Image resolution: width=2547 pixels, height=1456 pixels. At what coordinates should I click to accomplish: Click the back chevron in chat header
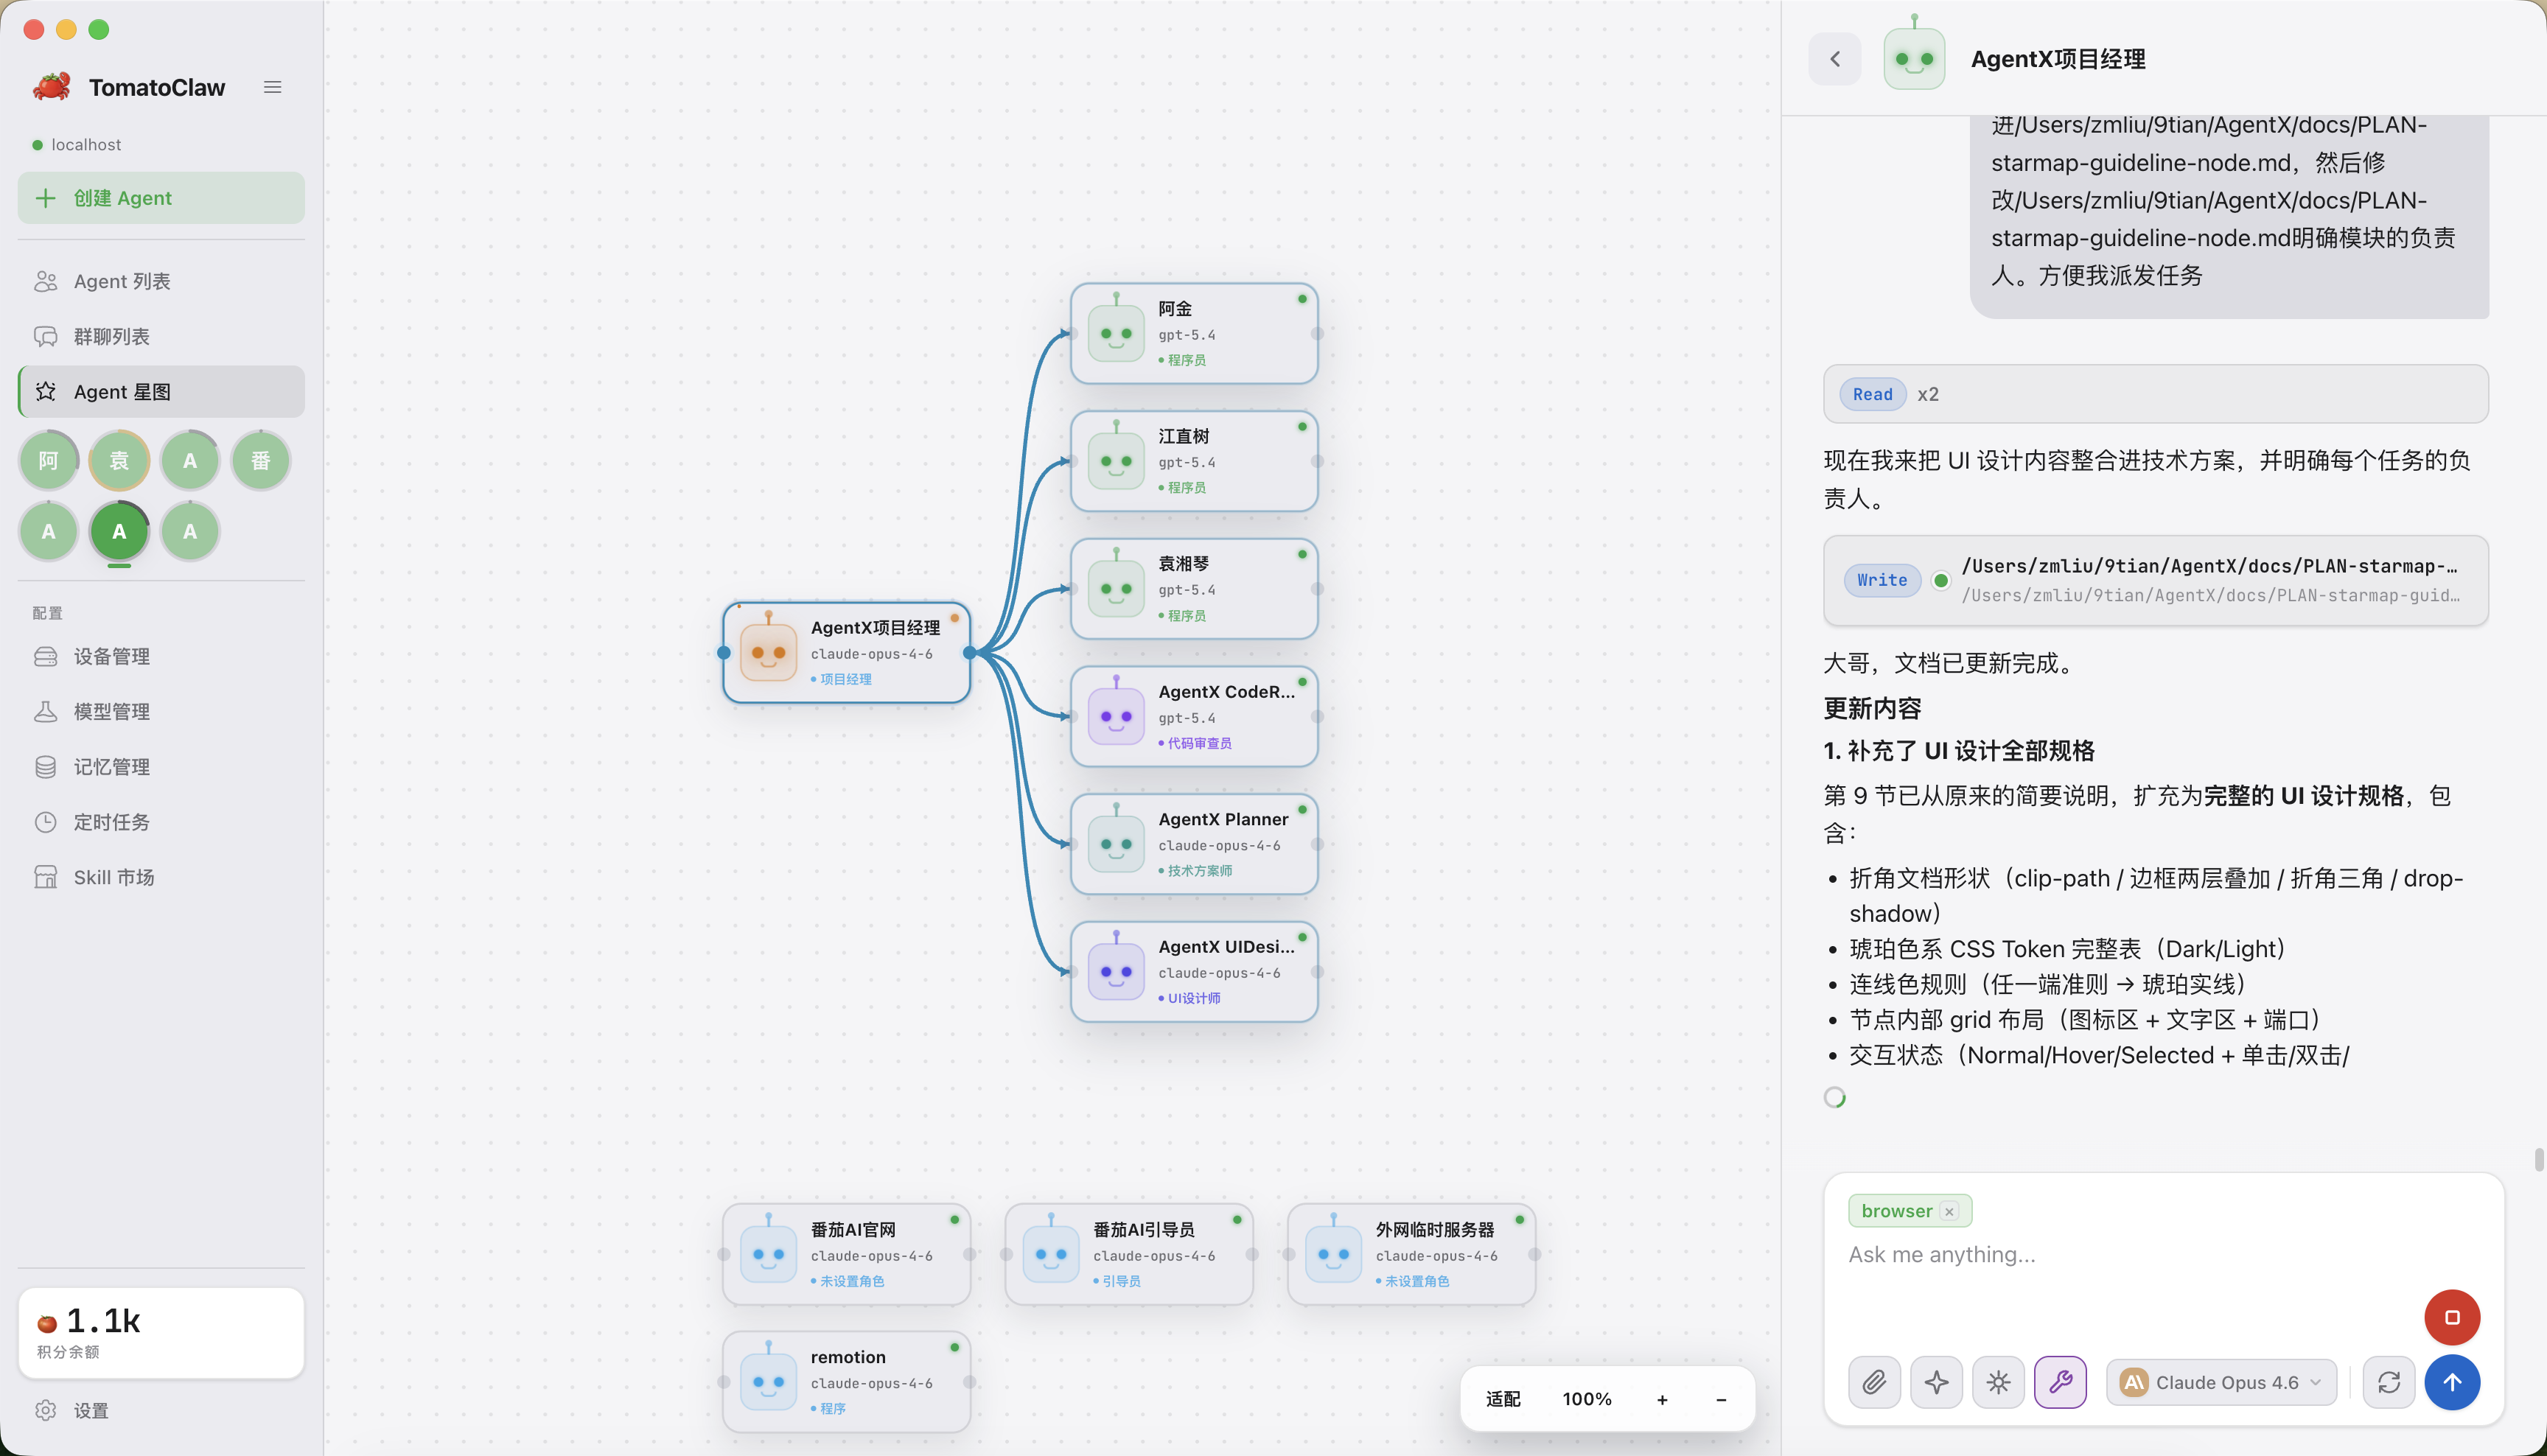(x=1835, y=59)
